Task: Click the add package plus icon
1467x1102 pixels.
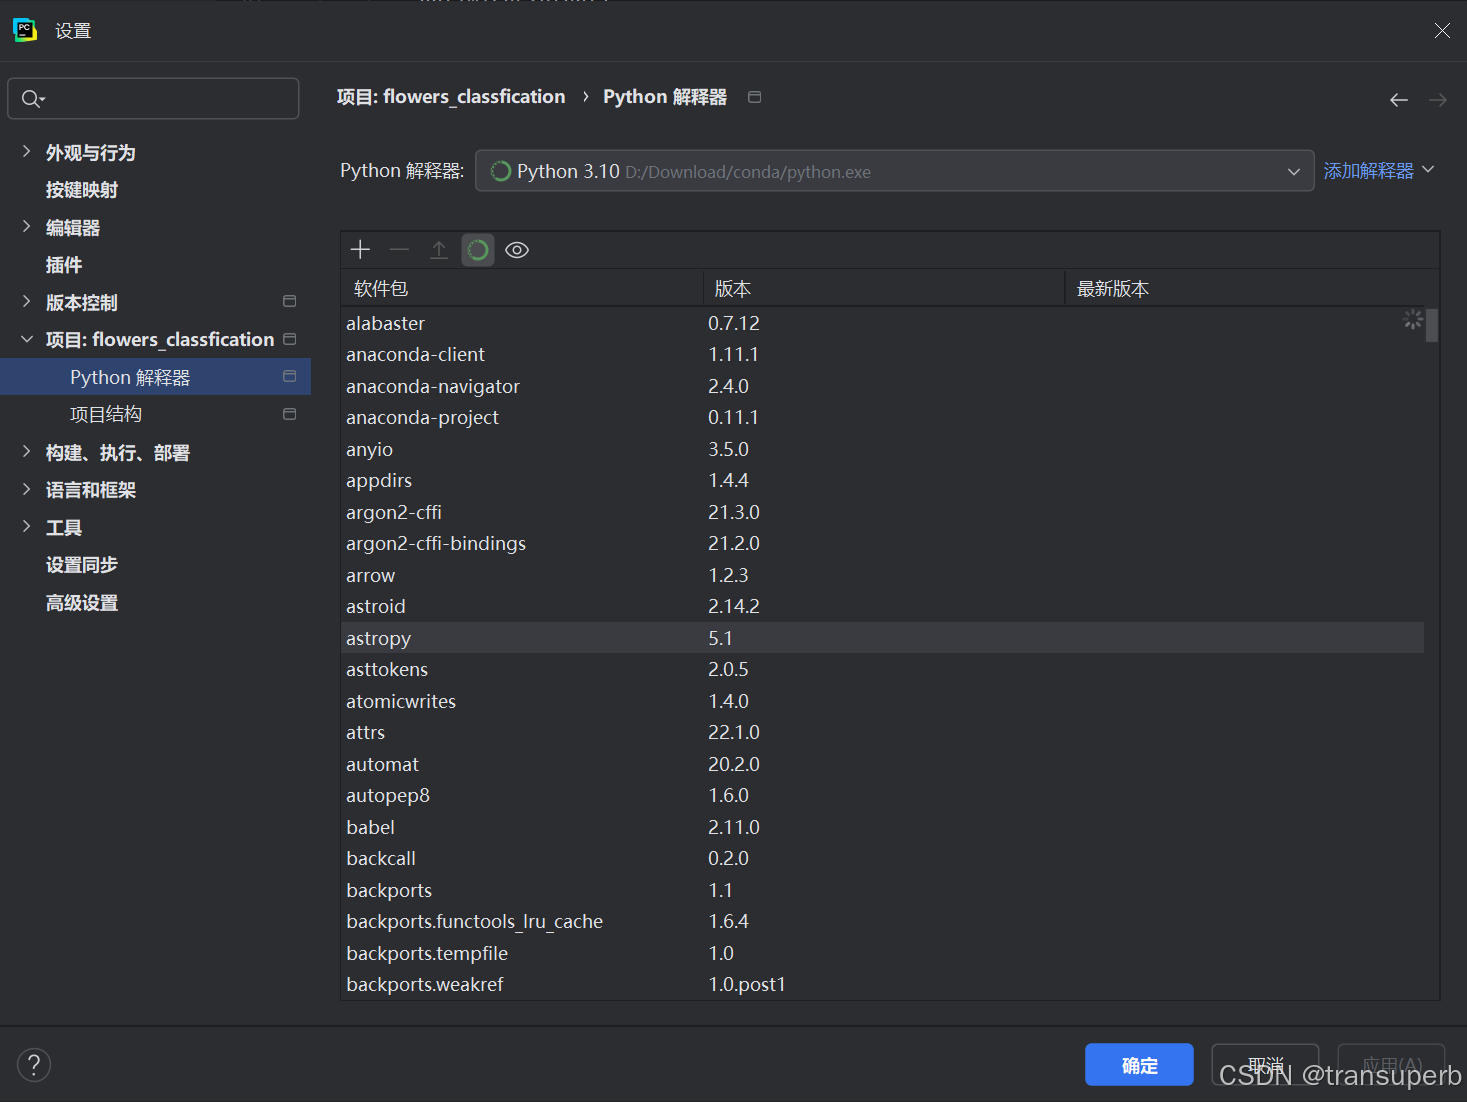Action: click(360, 250)
